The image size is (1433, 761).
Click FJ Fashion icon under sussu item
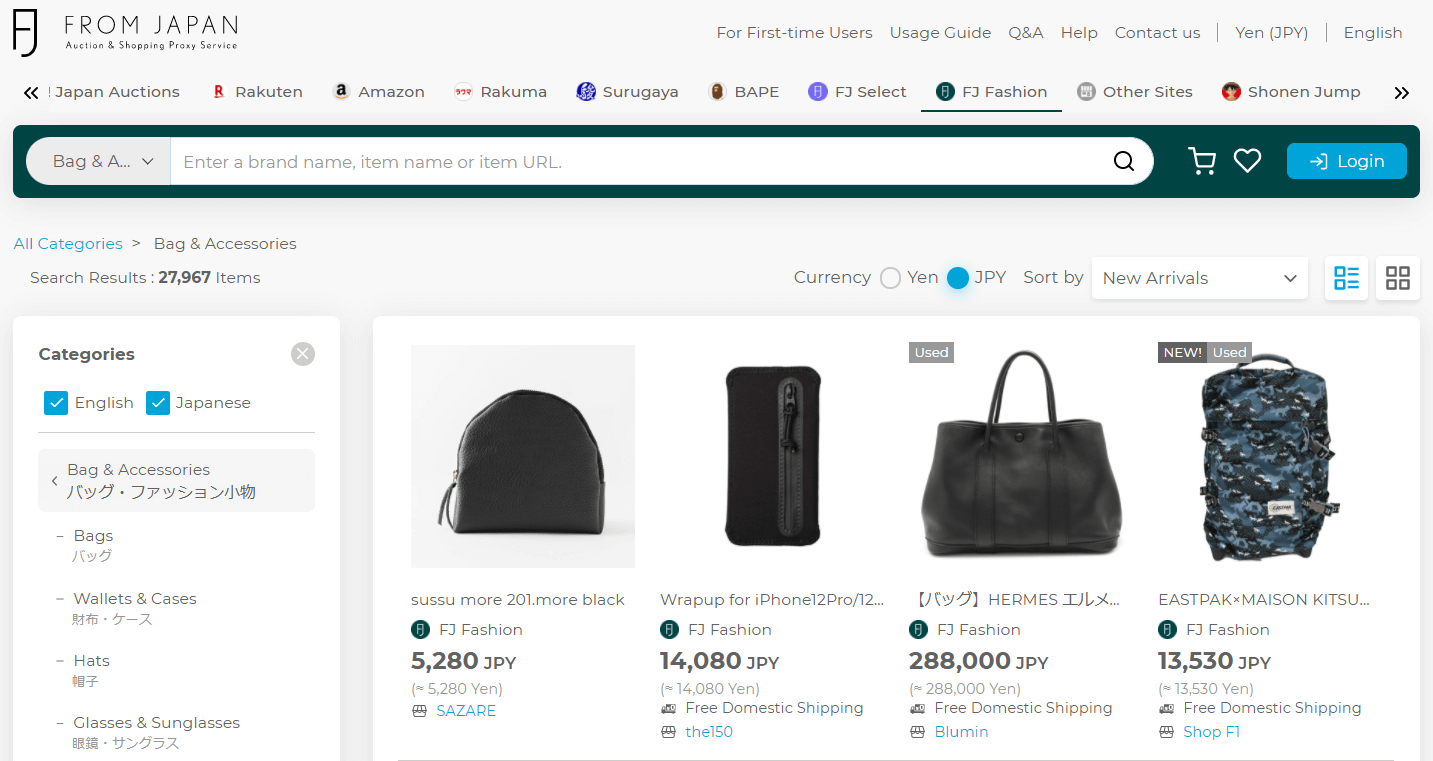[x=420, y=630]
